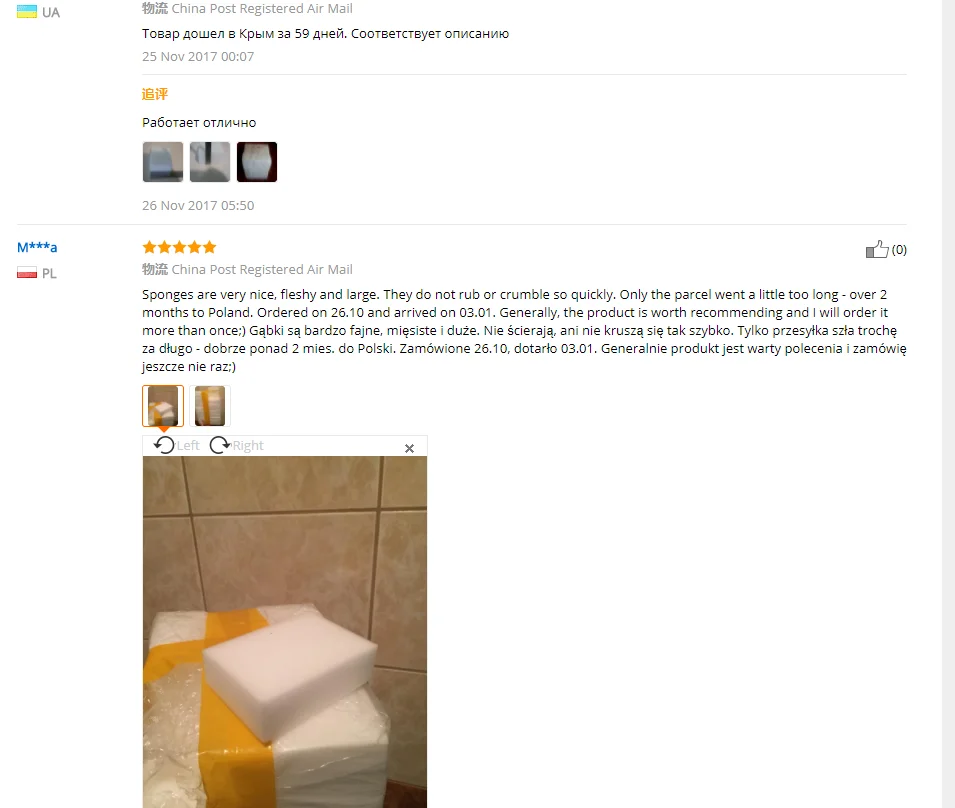Open the middle photo thumbnail under 'Работает отлично'
Image resolution: width=955 pixels, height=808 pixels.
click(210, 162)
